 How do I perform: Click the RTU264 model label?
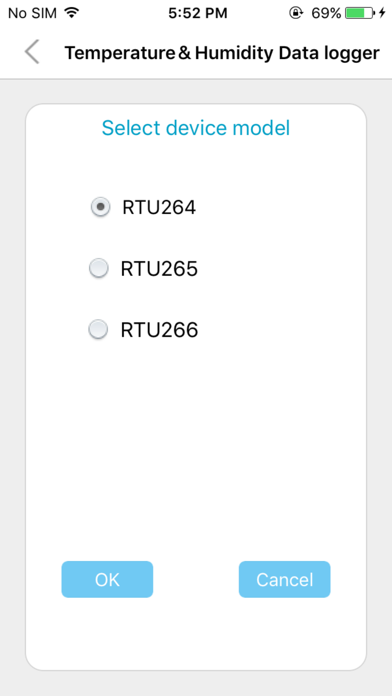pyautogui.click(x=159, y=207)
